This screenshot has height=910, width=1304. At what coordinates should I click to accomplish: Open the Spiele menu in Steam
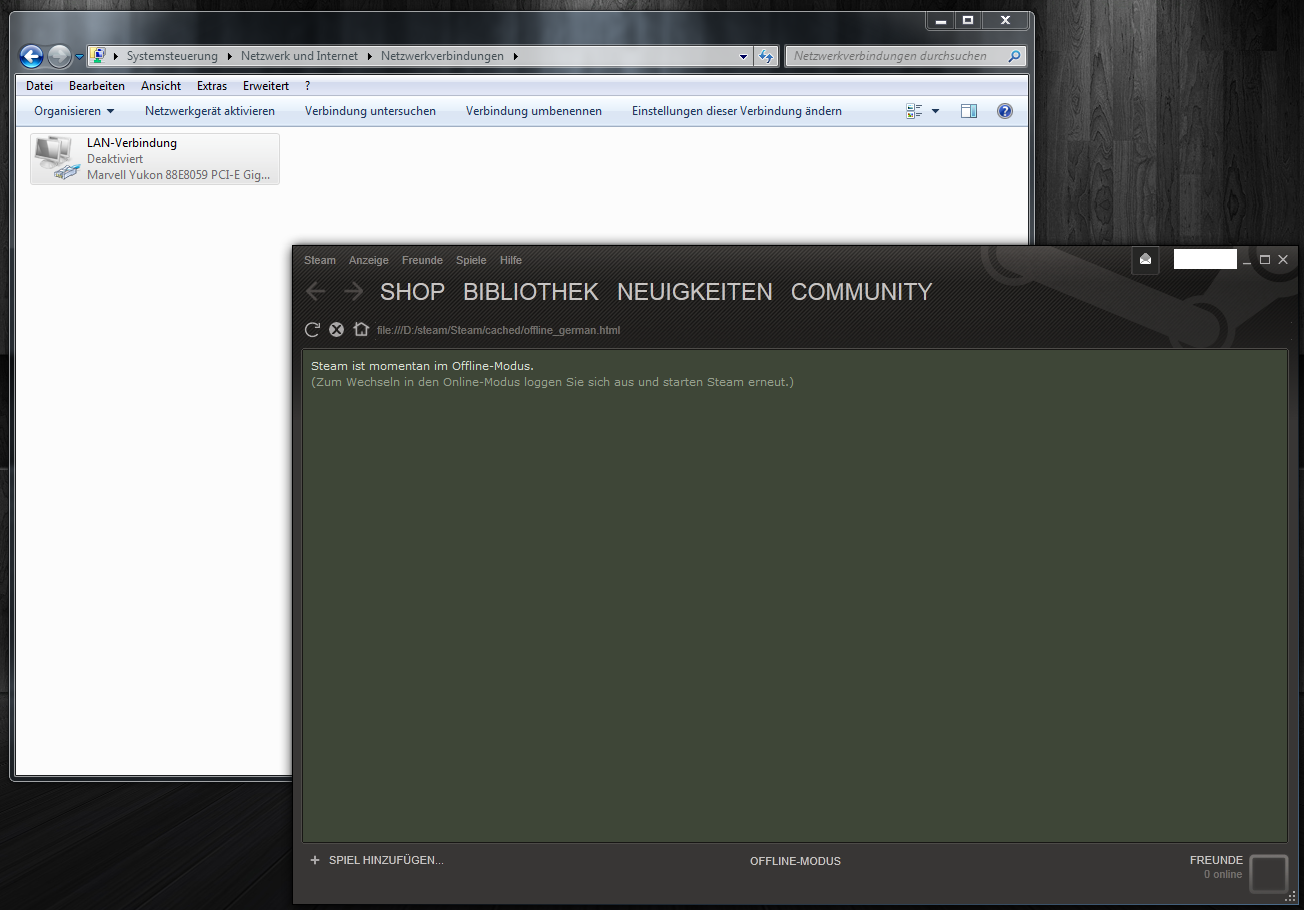pos(471,260)
